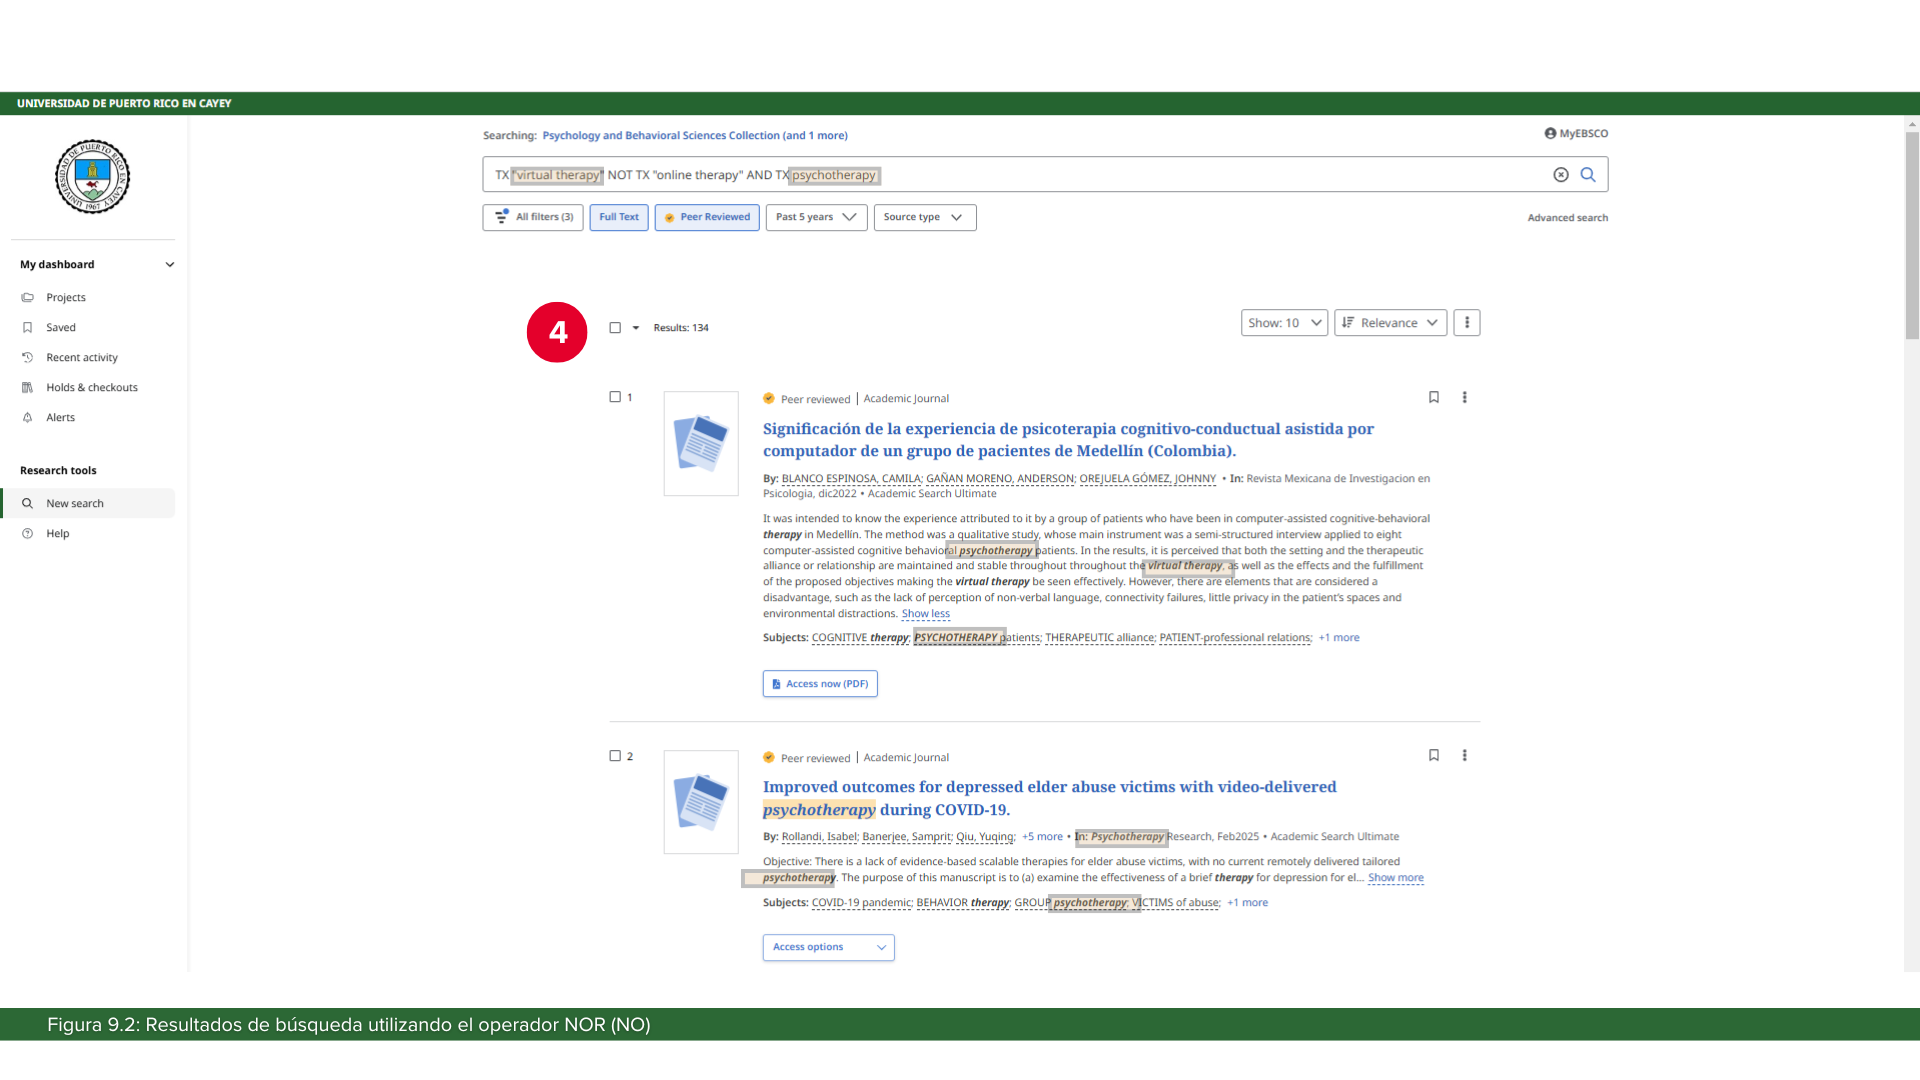Bookmark the first search result

[1434, 397]
